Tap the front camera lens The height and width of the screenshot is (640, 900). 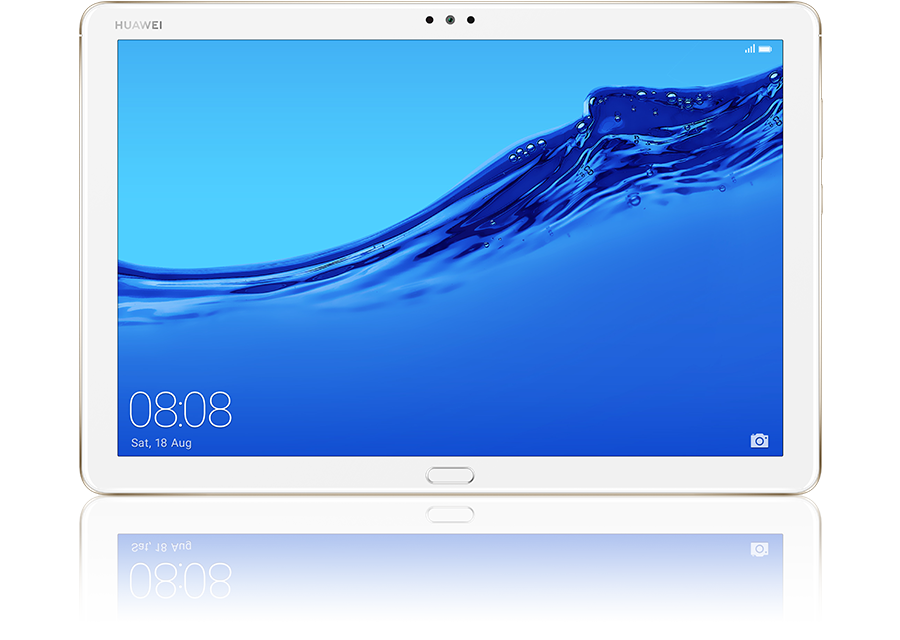tap(450, 20)
